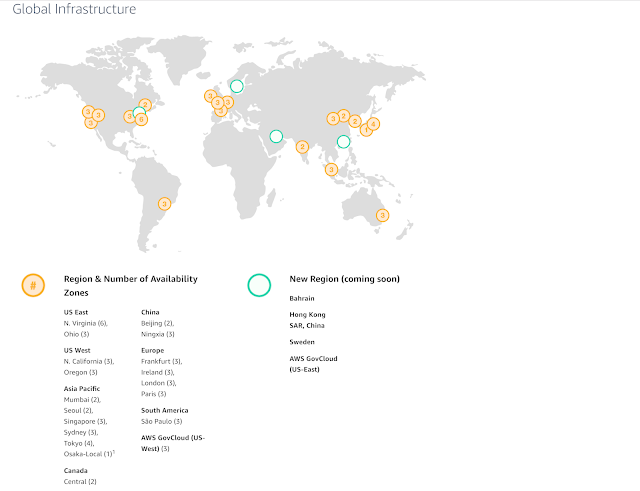640x491 pixels.
Task: Click the orange # legend icon
Action: point(33,285)
